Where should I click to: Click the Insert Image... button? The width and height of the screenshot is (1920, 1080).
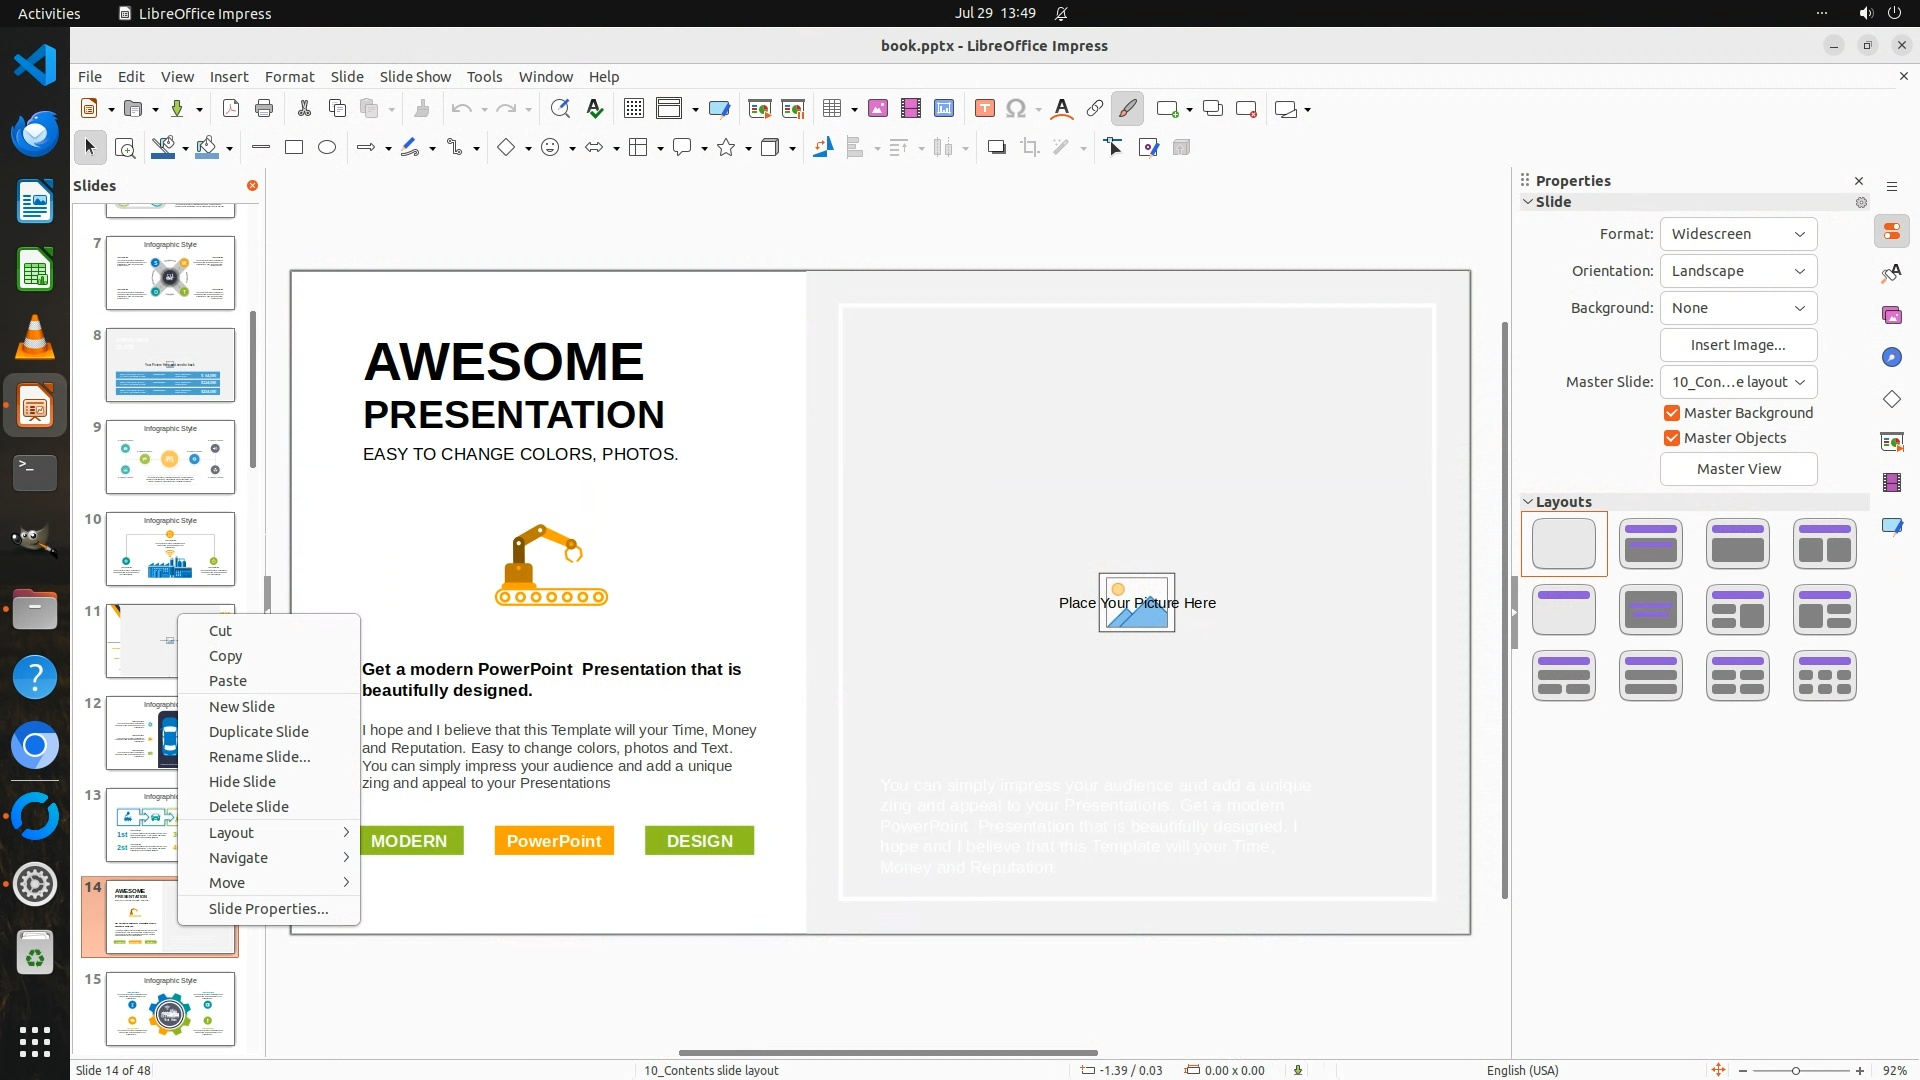click(1738, 345)
